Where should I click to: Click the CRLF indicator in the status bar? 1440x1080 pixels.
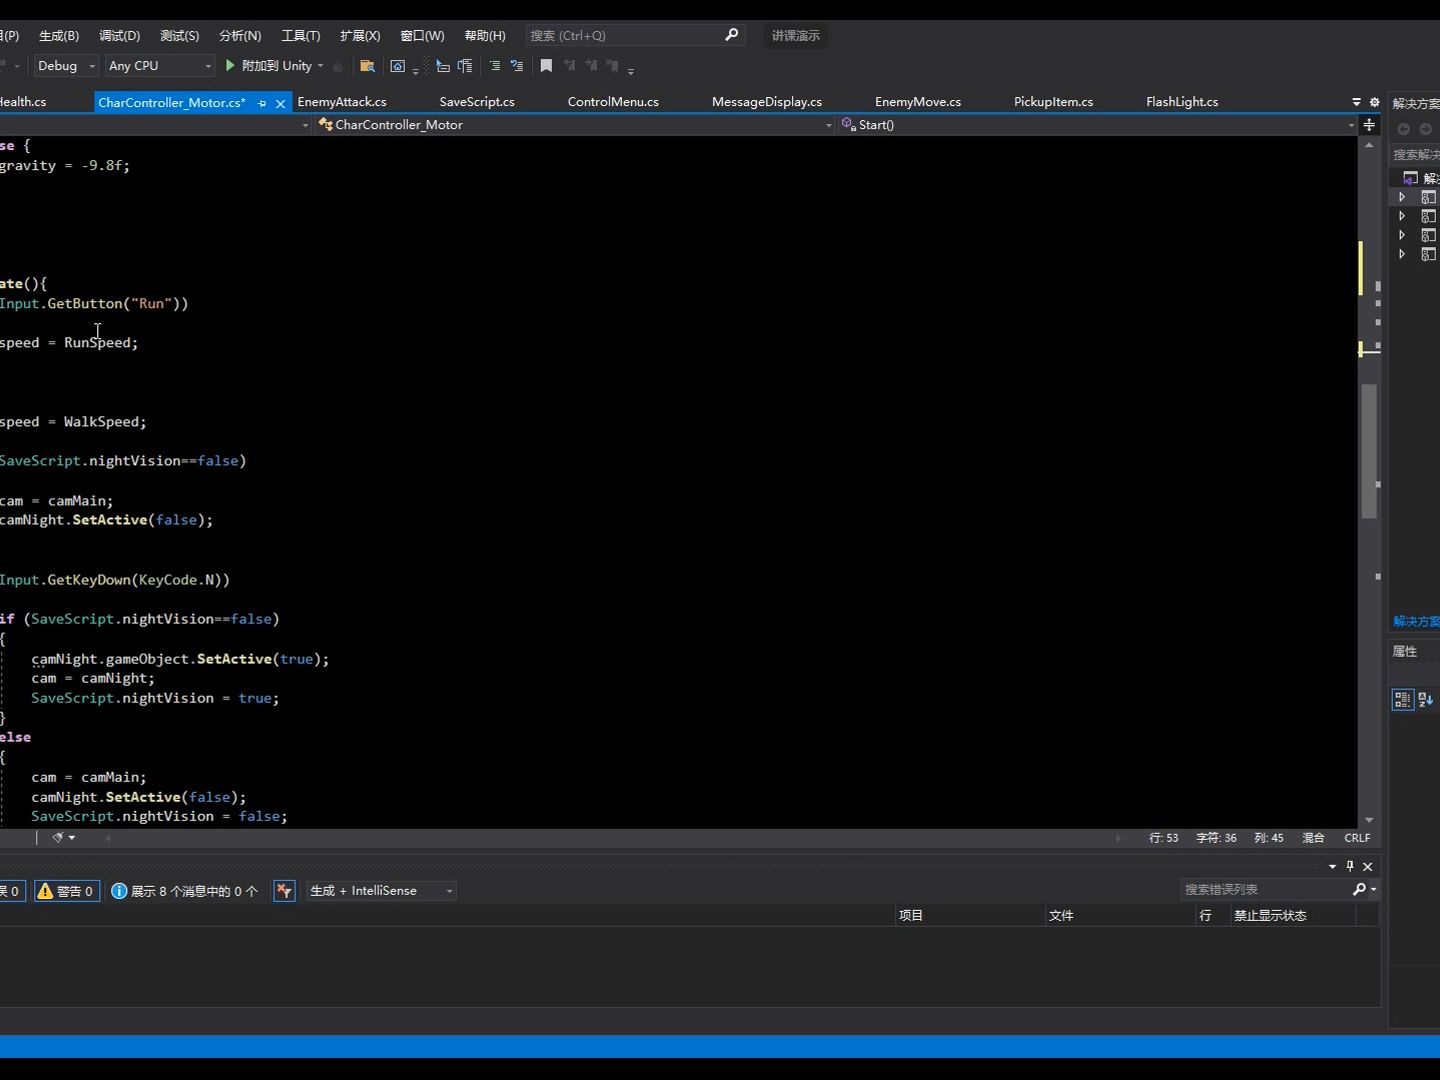click(x=1356, y=838)
